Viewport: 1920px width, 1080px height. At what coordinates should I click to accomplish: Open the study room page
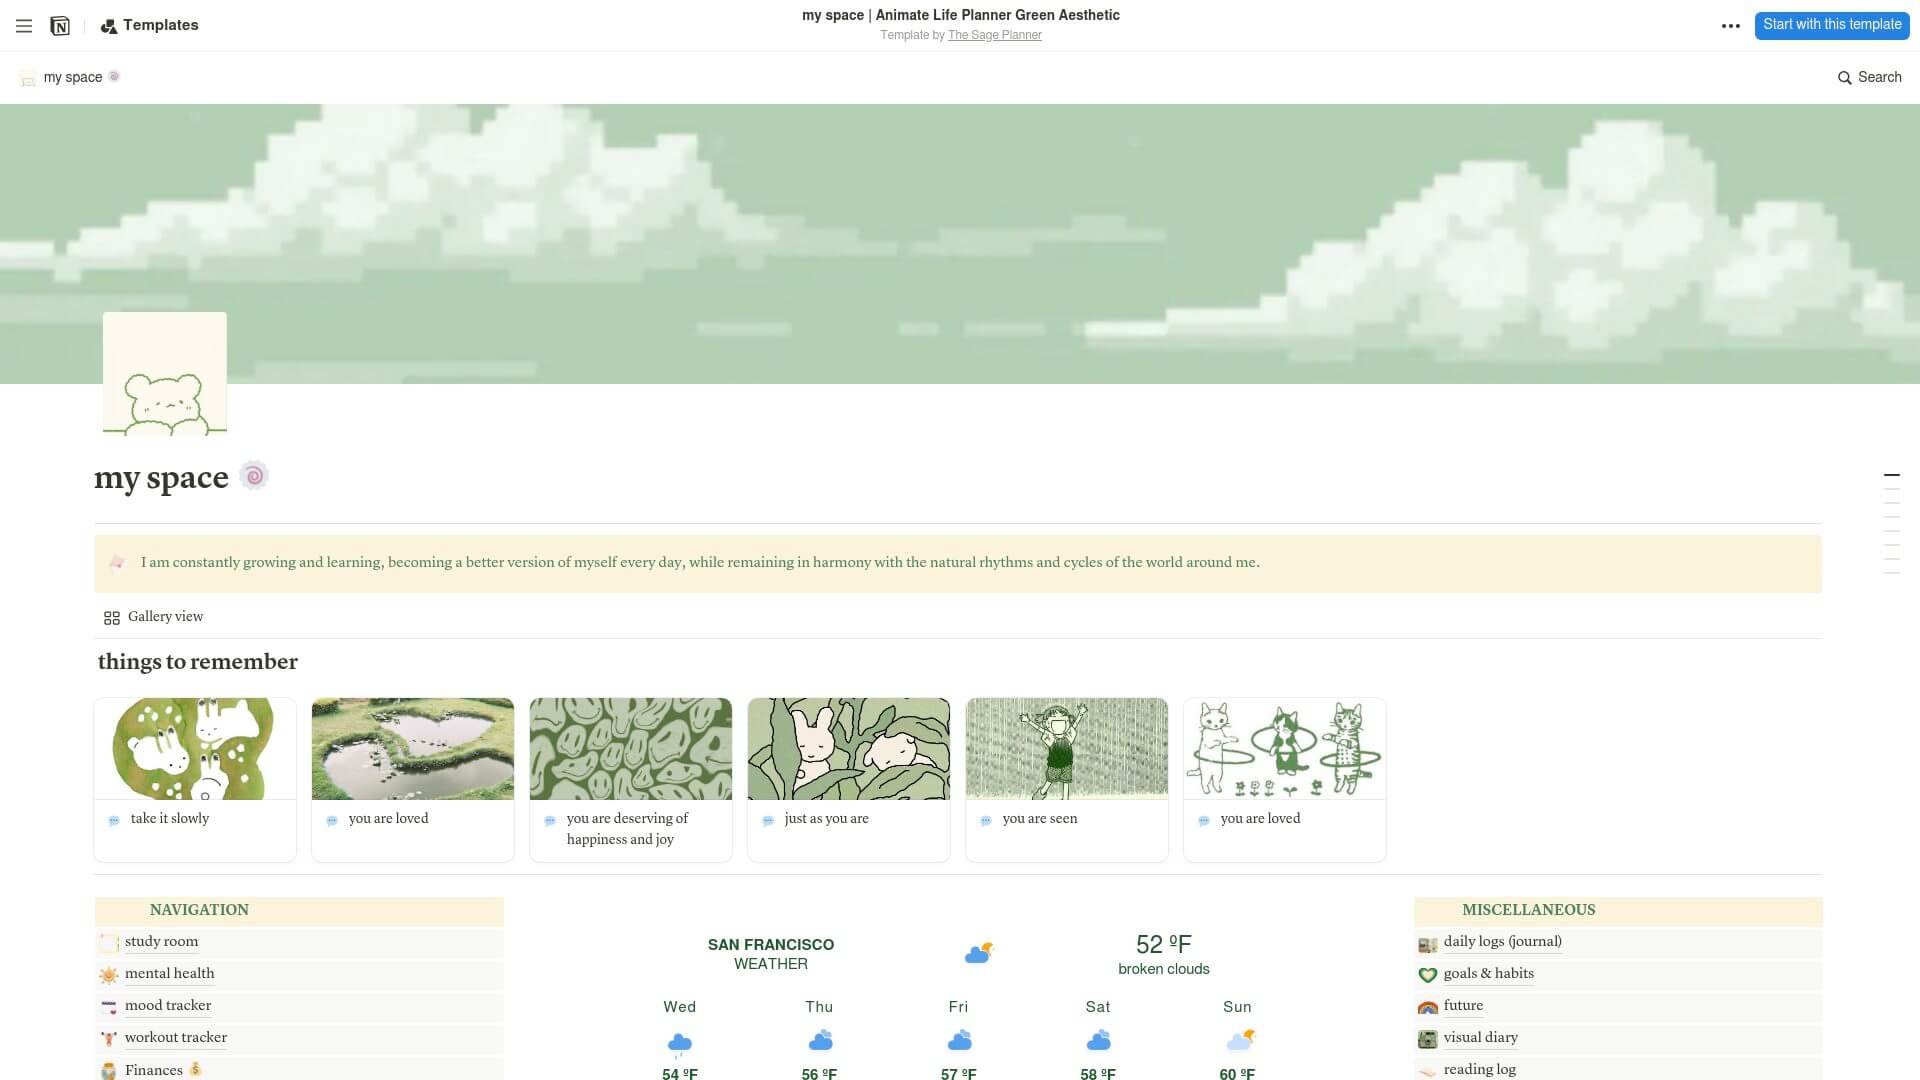pyautogui.click(x=161, y=942)
